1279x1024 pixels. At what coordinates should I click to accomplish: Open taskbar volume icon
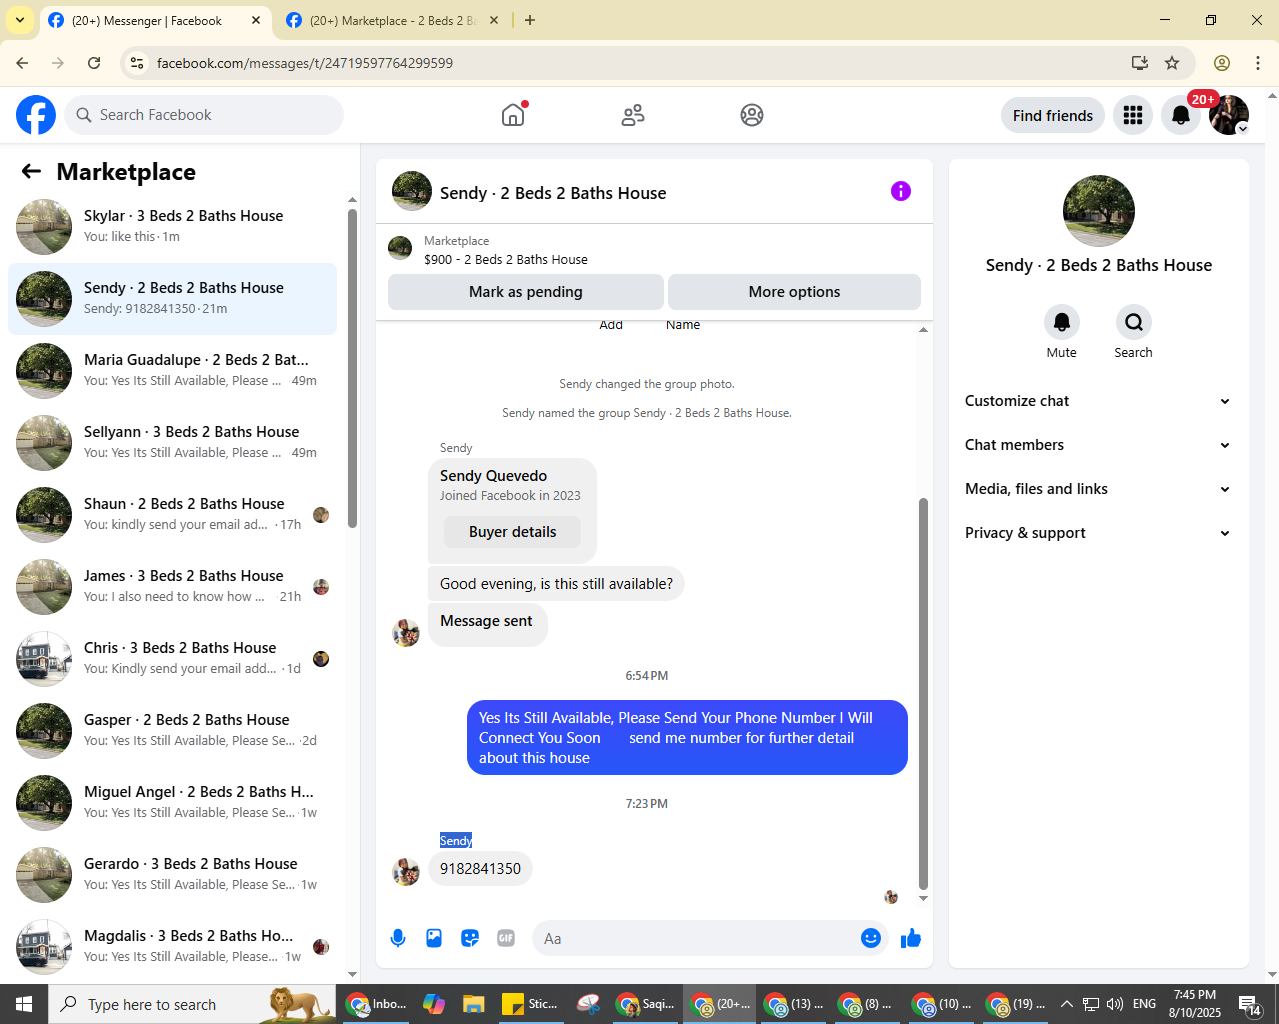[x=1115, y=1004]
